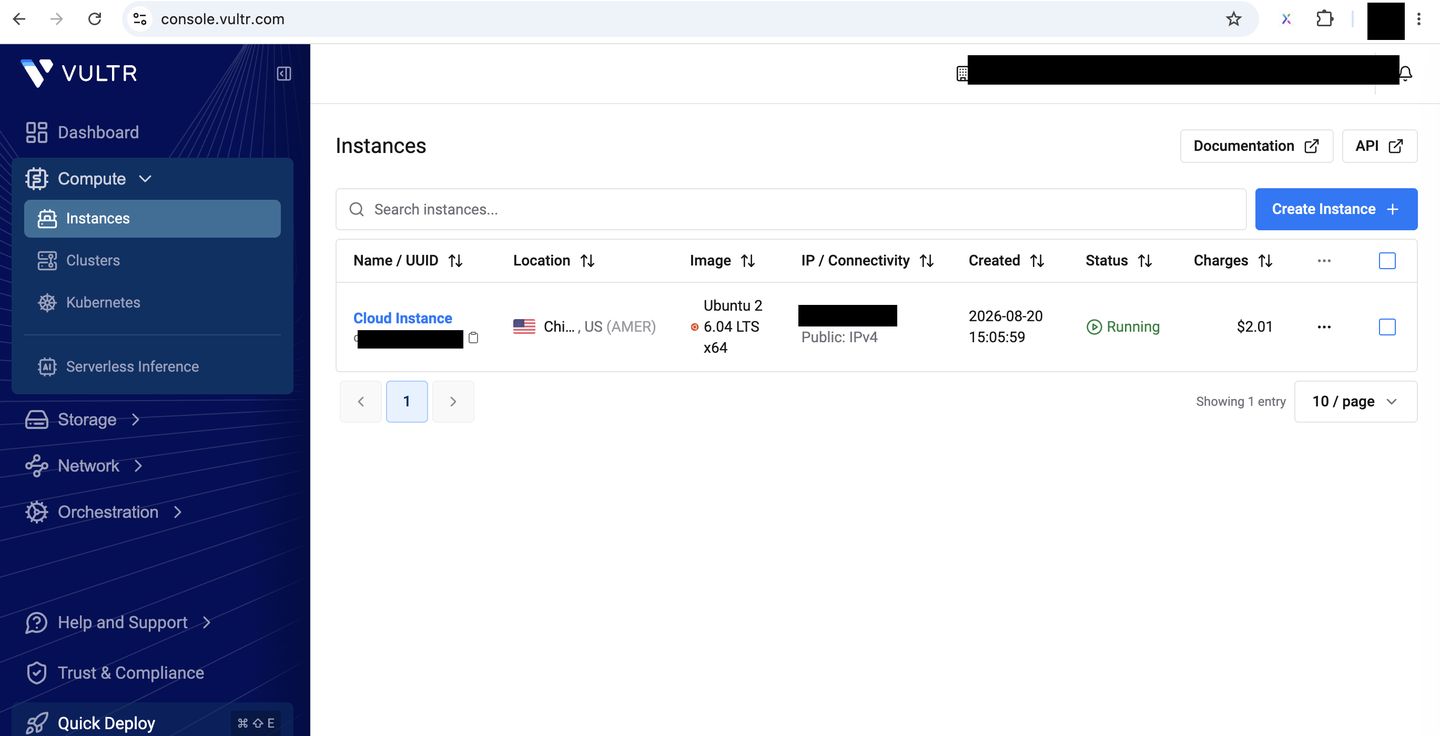Image resolution: width=1440 pixels, height=736 pixels.
Task: Go to previous page arrow
Action: (361, 401)
